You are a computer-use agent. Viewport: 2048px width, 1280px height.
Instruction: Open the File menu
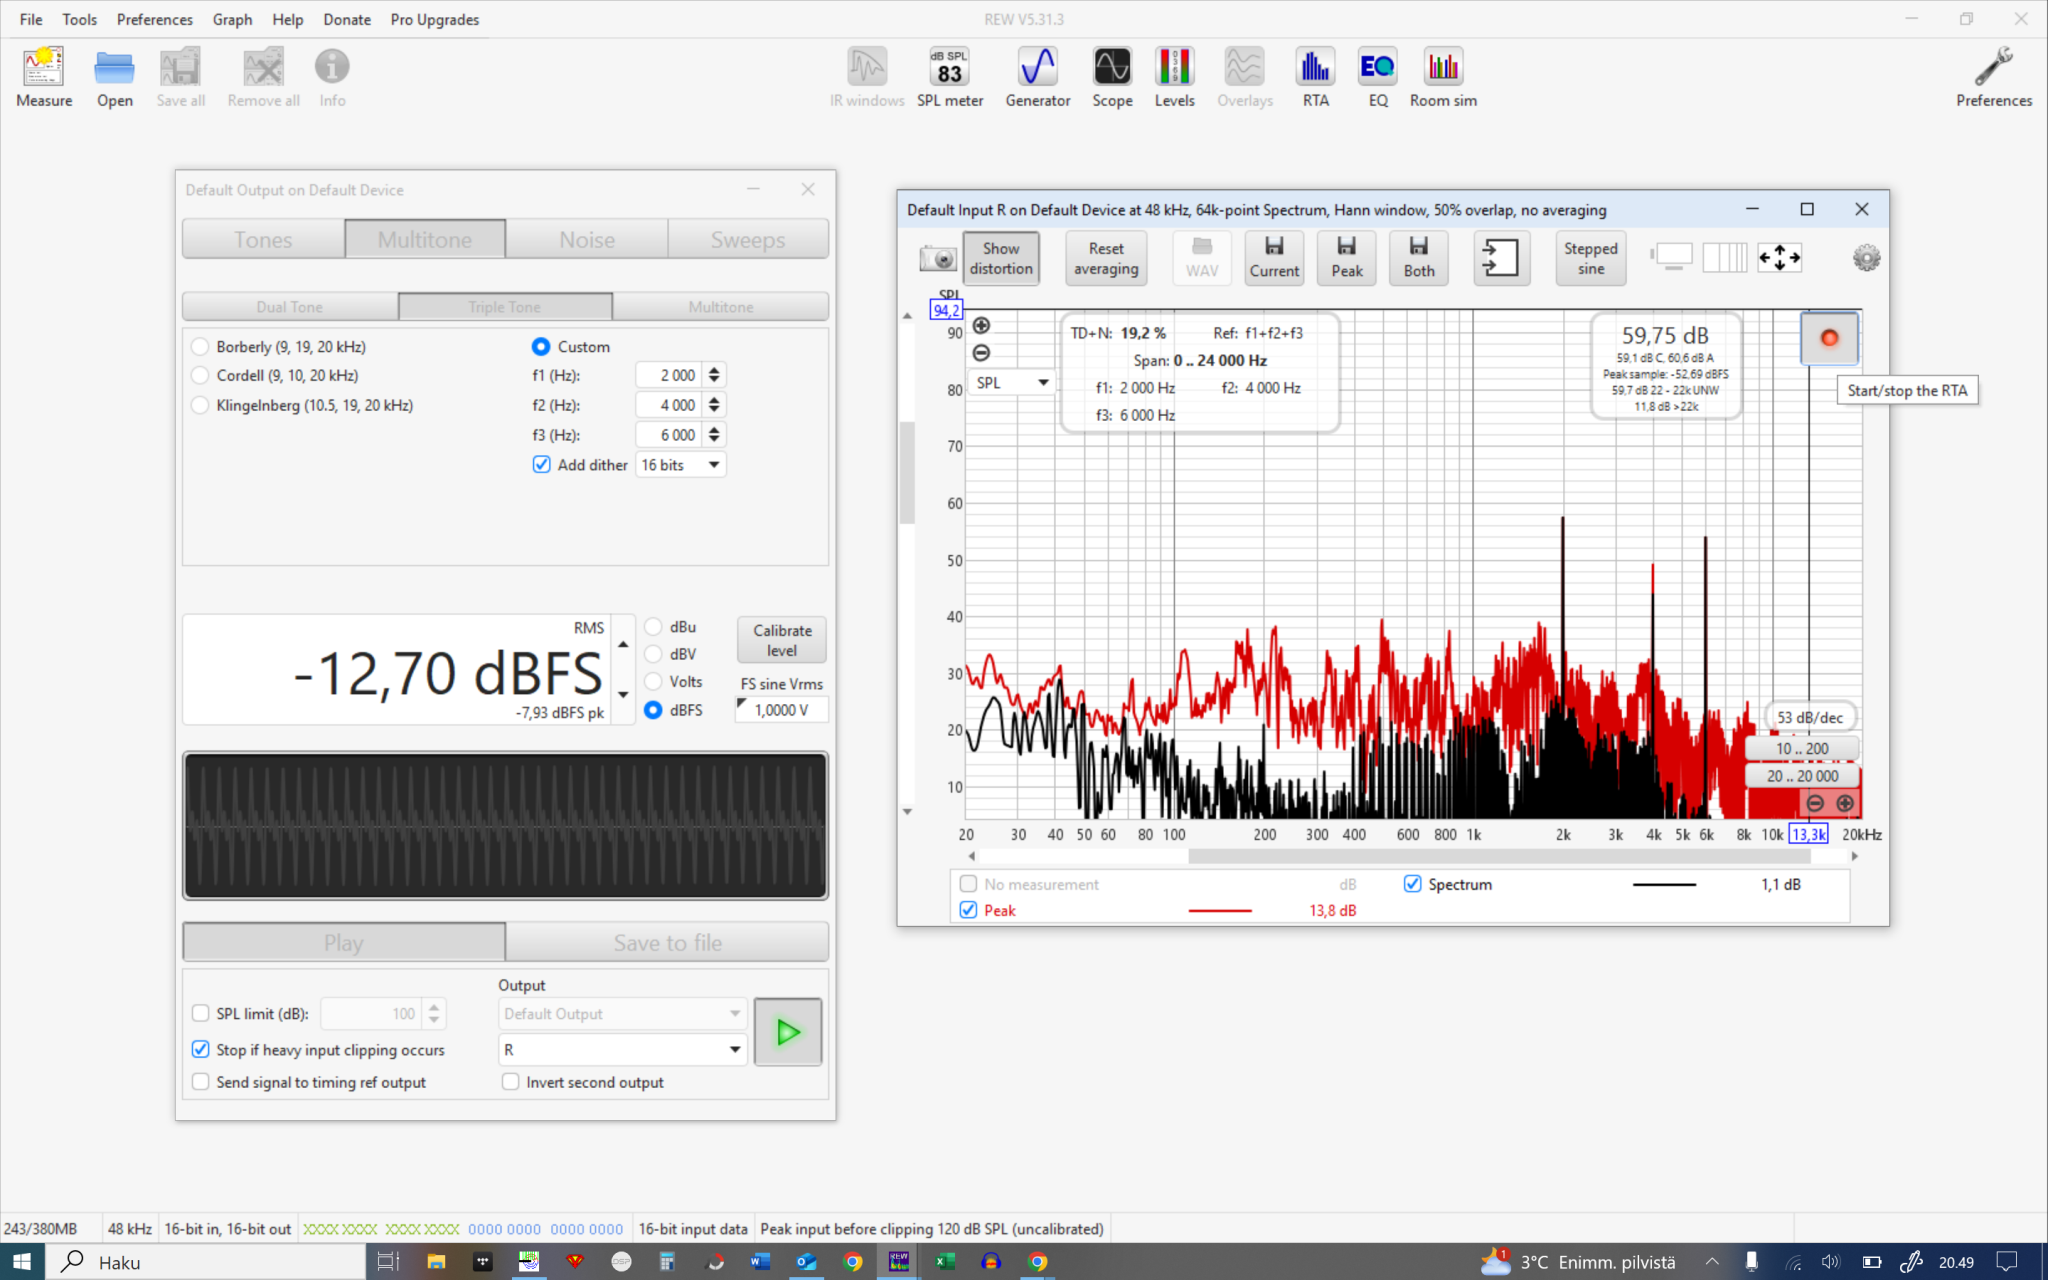tap(31, 19)
